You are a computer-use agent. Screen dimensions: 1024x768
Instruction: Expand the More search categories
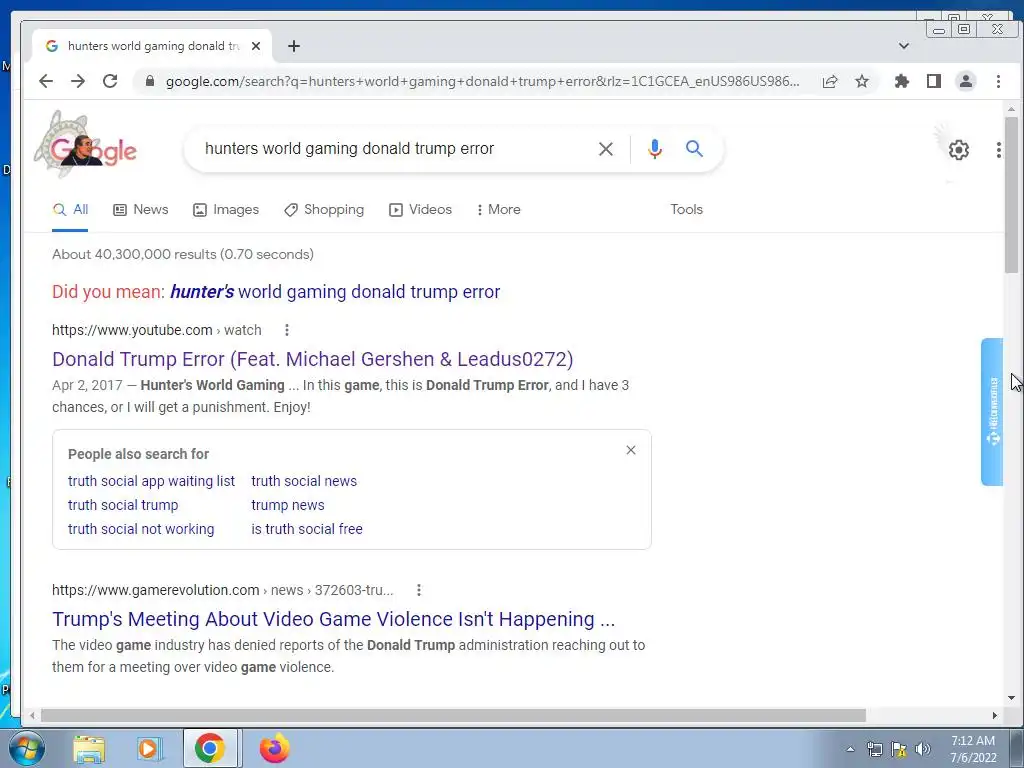[499, 210]
